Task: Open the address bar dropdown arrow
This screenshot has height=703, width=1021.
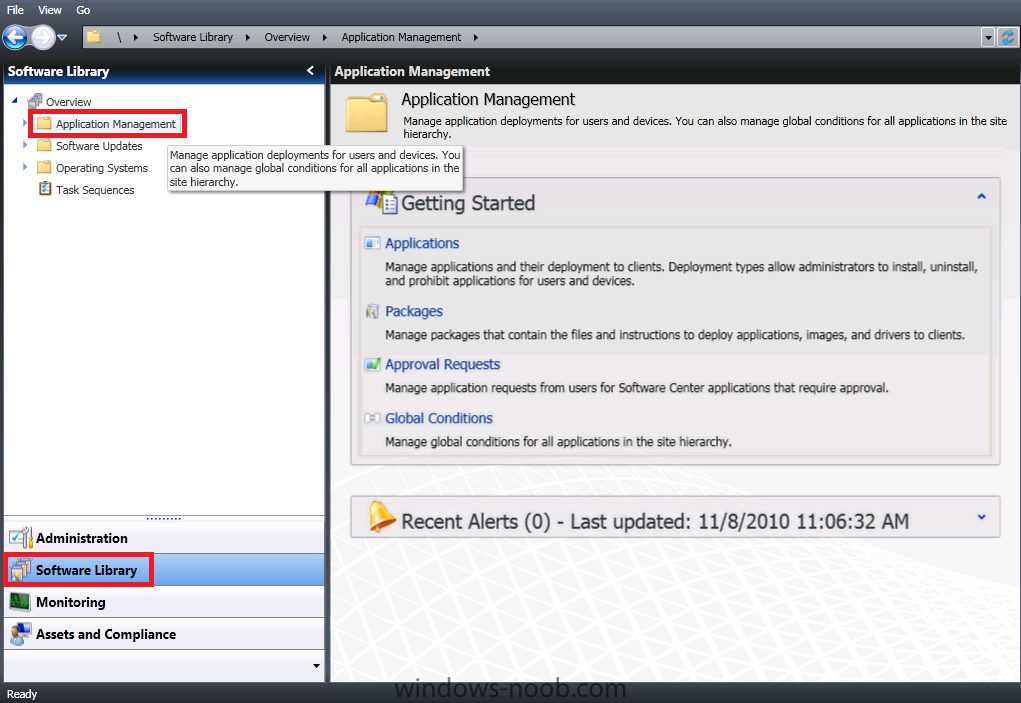Action: point(988,37)
